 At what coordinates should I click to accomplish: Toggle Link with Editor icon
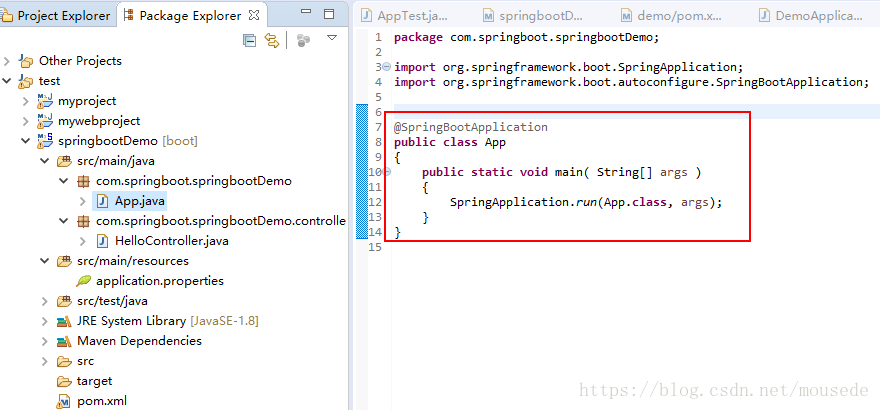272,40
